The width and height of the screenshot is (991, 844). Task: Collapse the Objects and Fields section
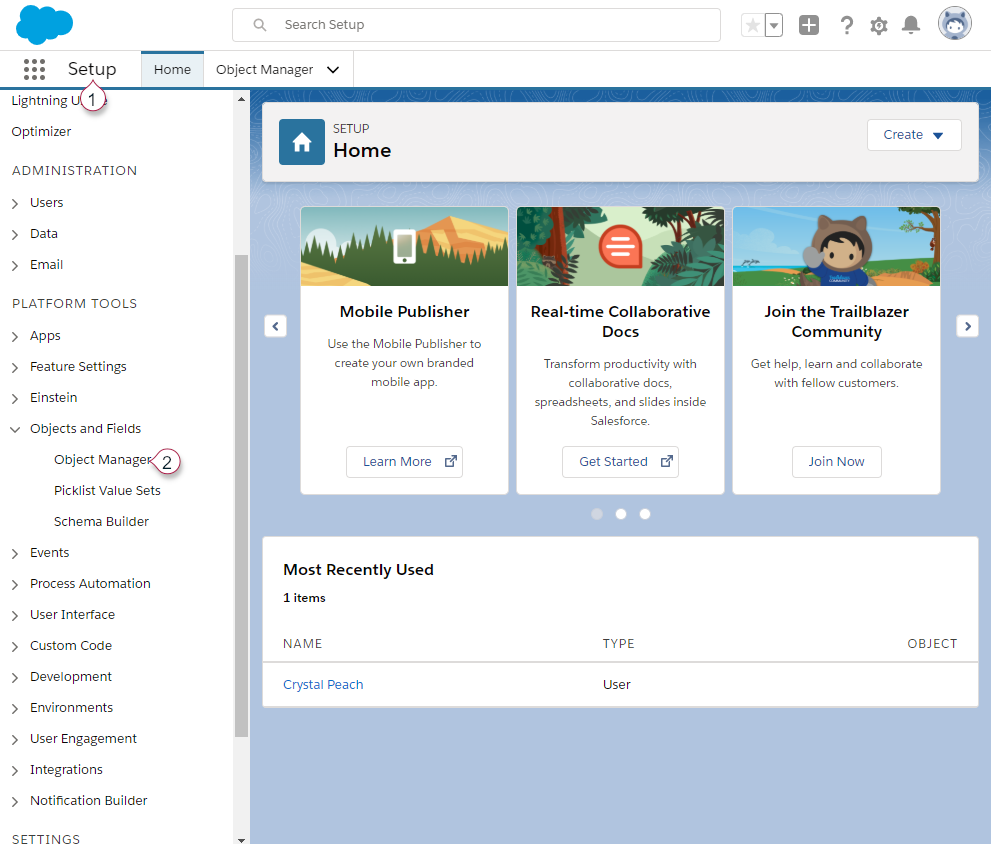(x=15, y=429)
